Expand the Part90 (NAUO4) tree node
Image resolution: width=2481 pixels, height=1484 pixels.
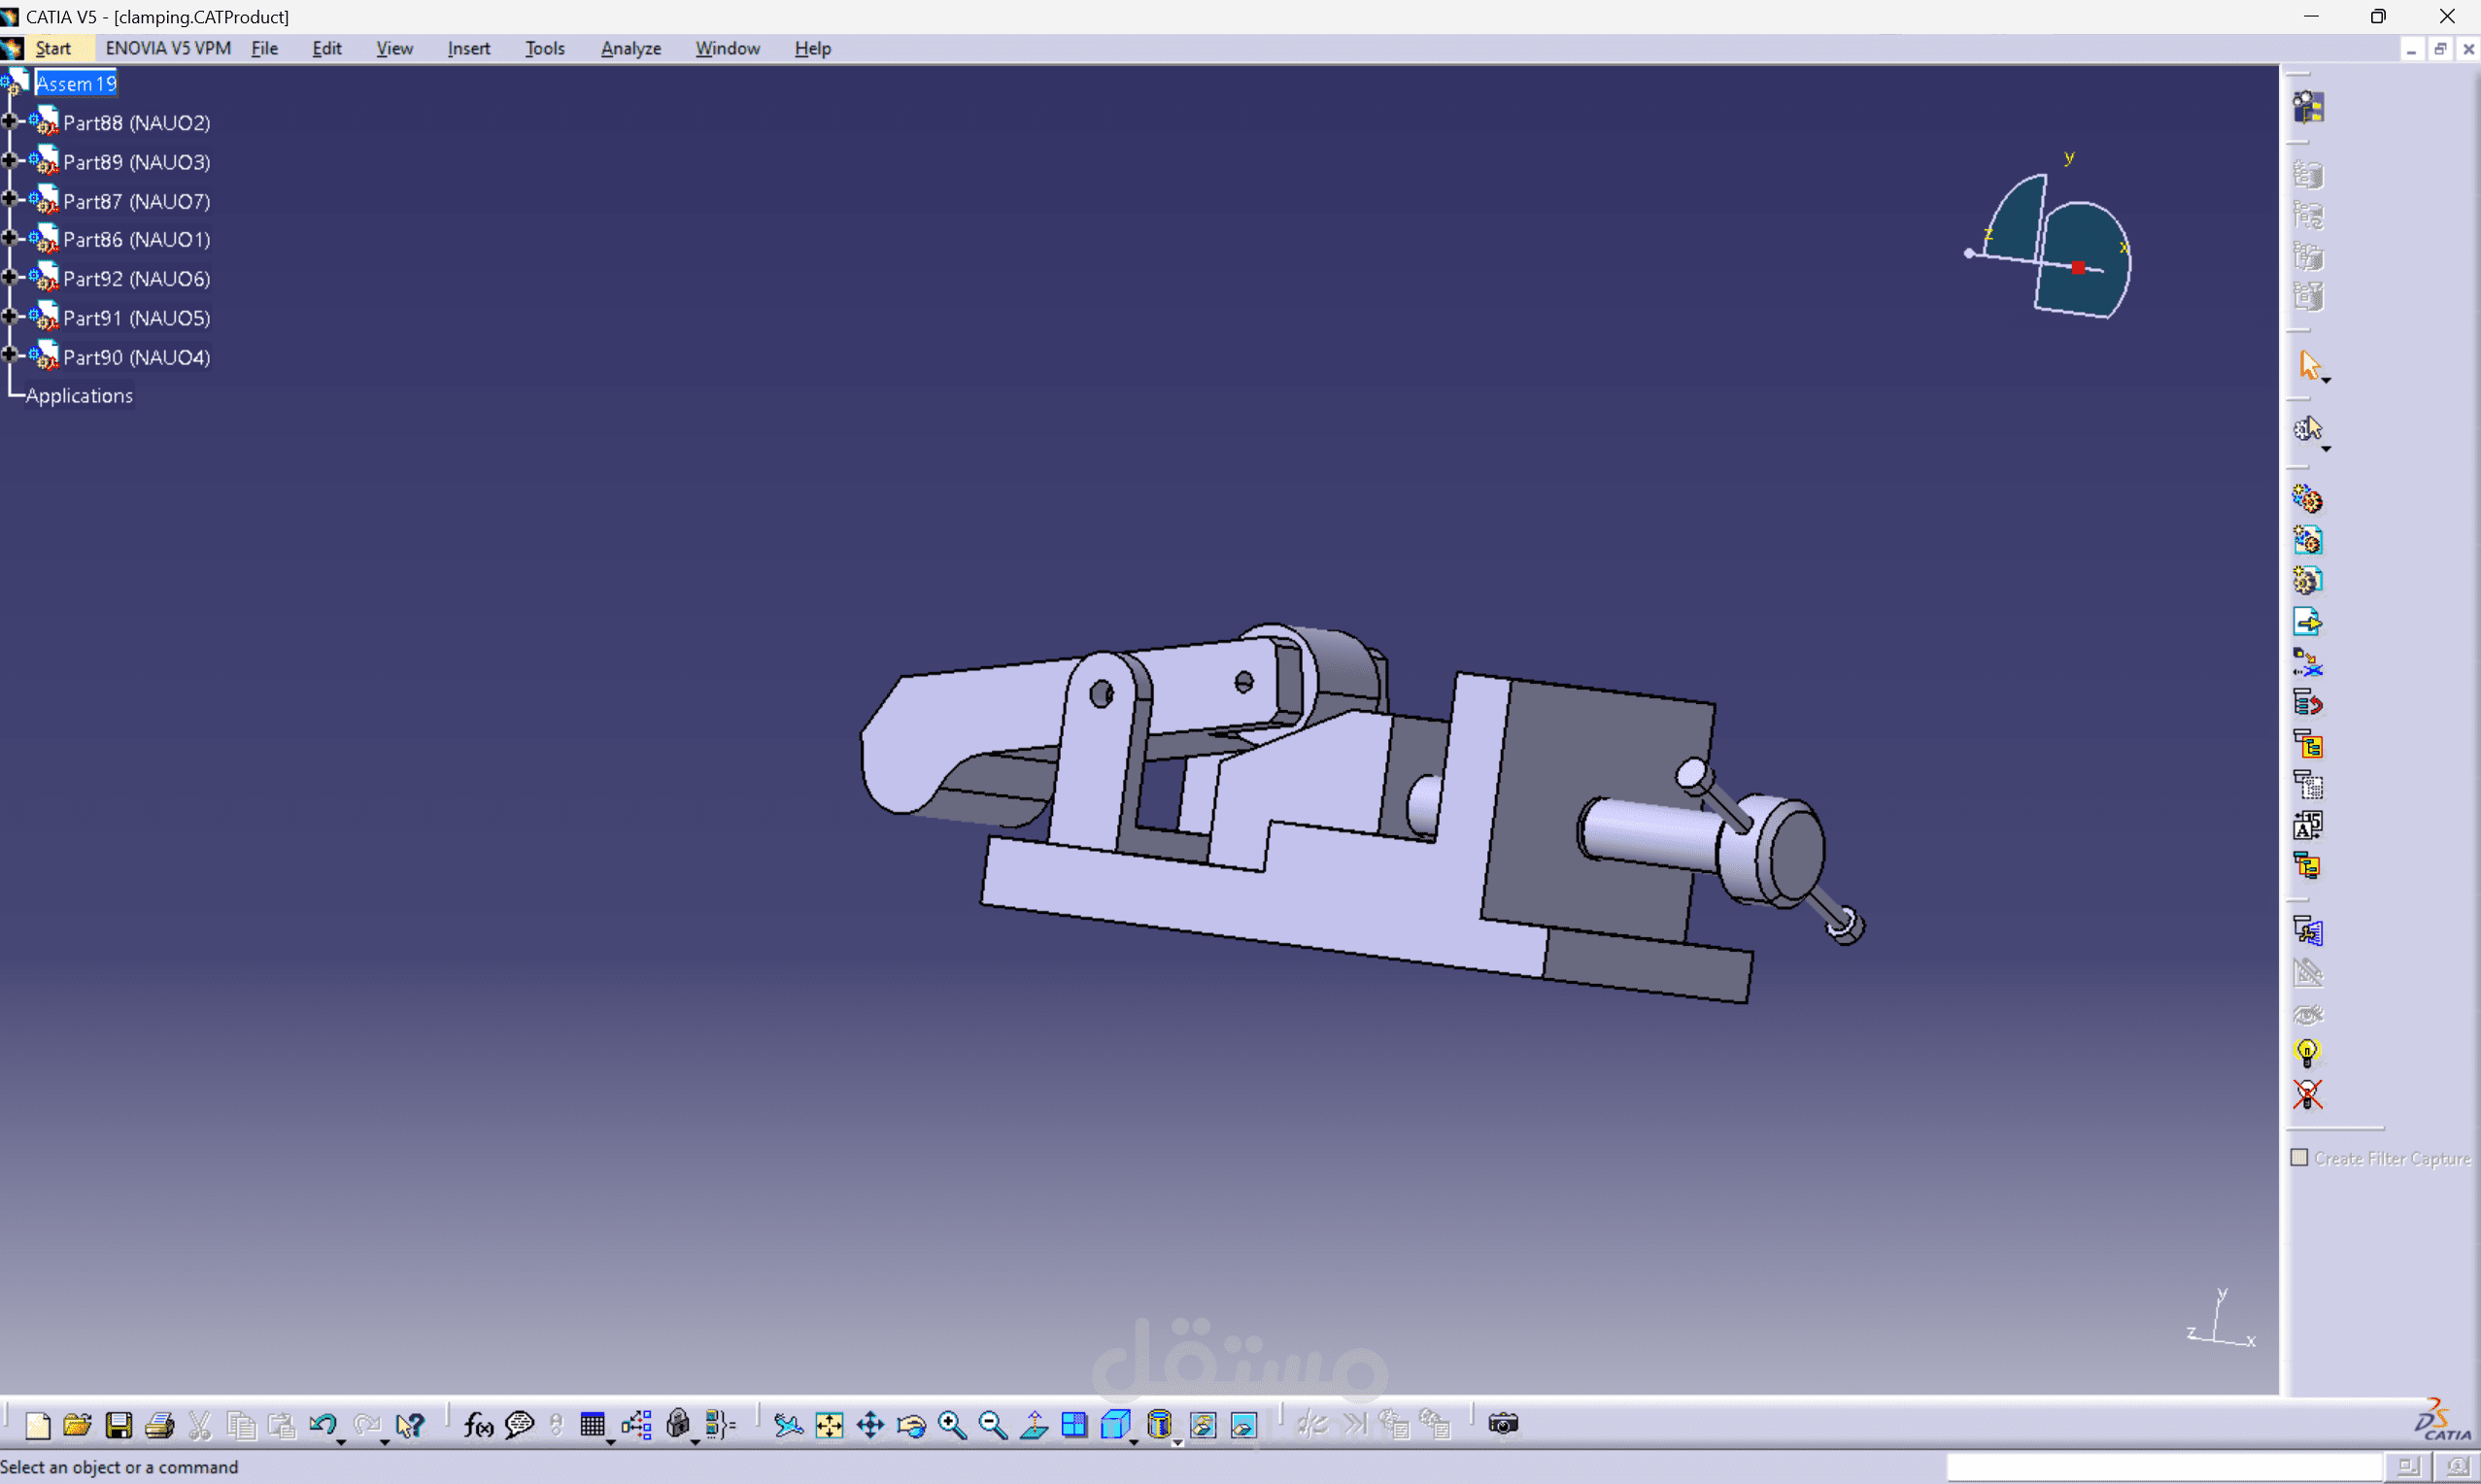[x=10, y=356]
